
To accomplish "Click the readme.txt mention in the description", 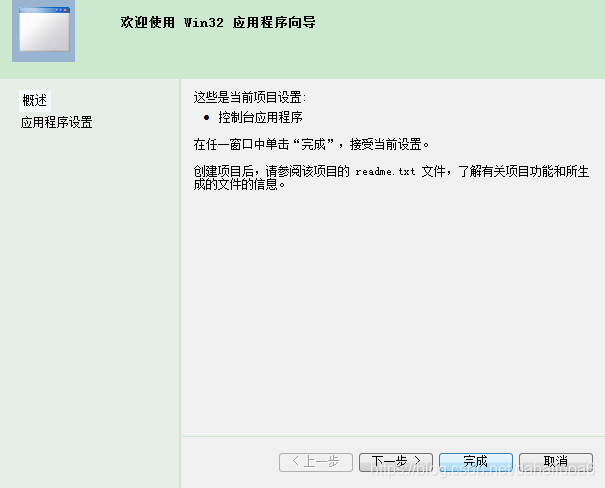I will pos(385,171).
